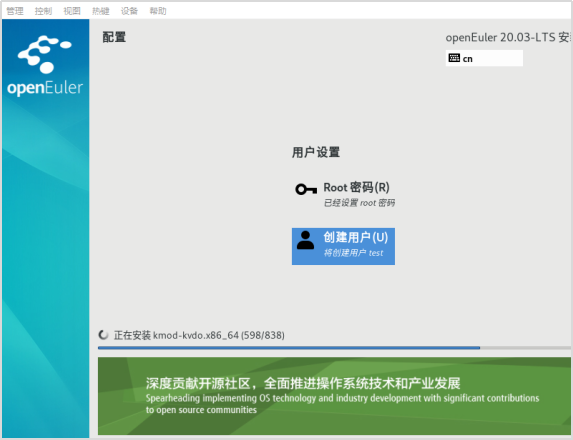Click the 将创建用户 test status text
Viewport: 573px width, 440px height.
353,253
